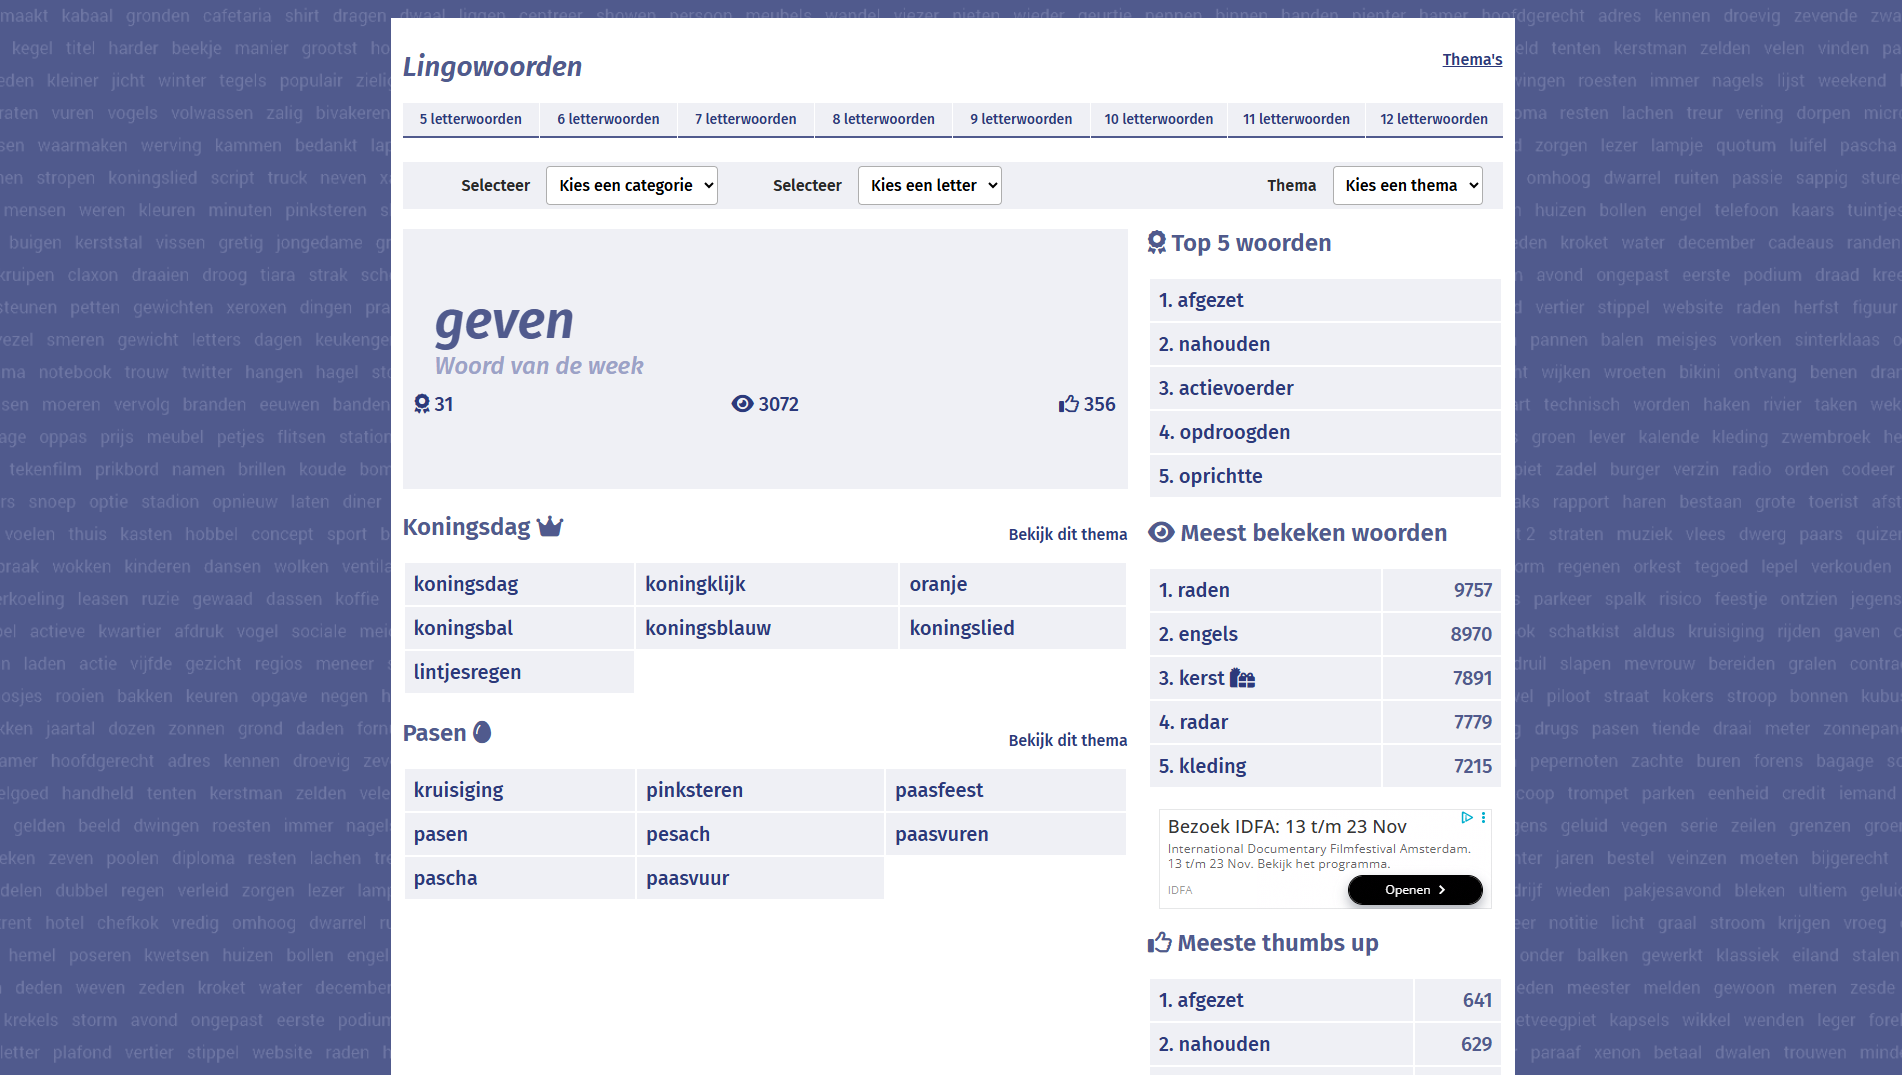The height and width of the screenshot is (1075, 1902).
Task: Switch to the 12 letterwoorden tab
Action: click(x=1434, y=119)
